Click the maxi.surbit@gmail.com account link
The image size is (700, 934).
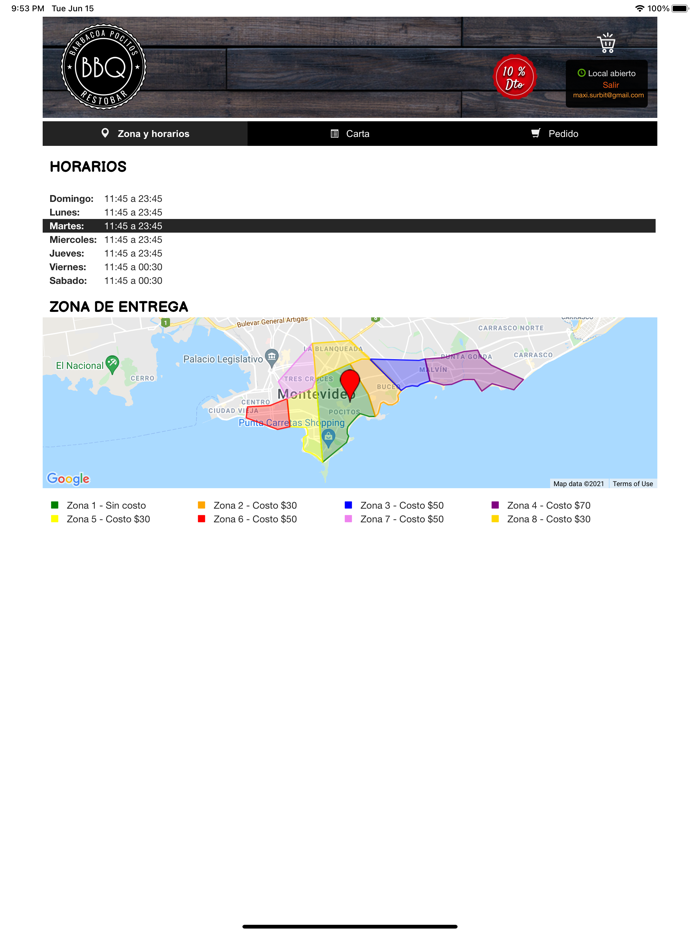tap(608, 95)
